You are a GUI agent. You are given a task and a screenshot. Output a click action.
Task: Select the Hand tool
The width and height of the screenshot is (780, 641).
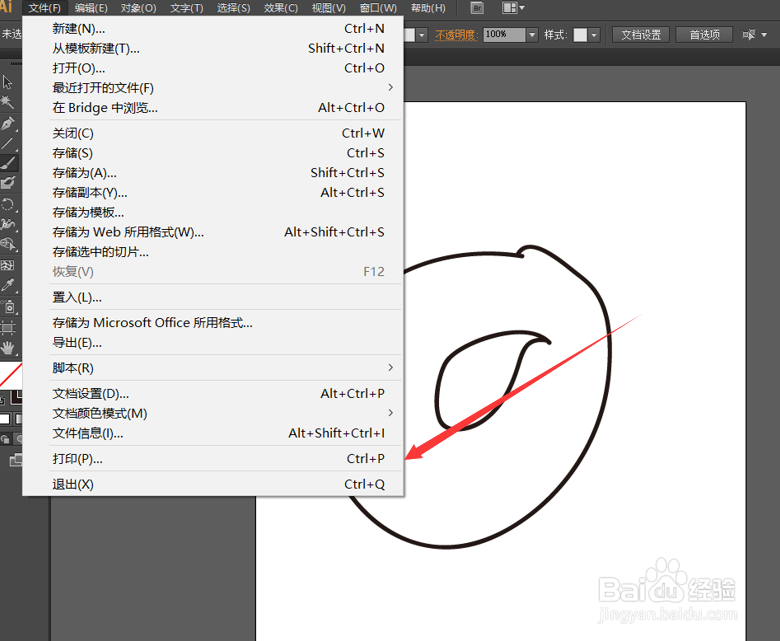[7, 348]
